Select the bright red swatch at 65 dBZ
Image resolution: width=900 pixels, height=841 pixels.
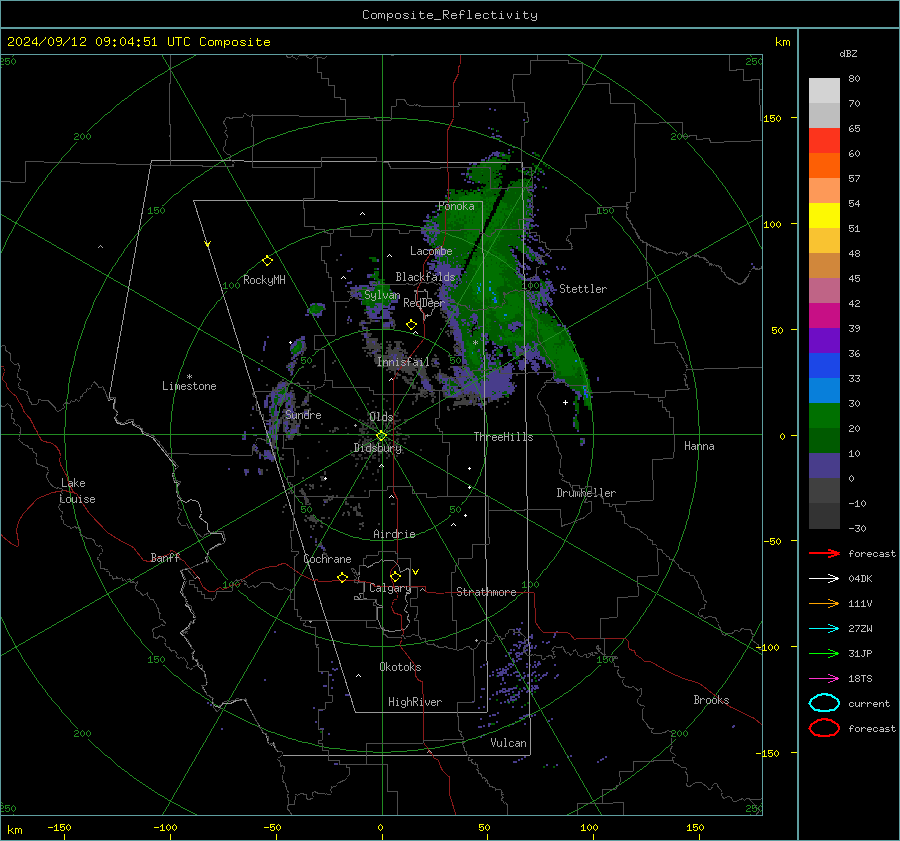point(824,141)
